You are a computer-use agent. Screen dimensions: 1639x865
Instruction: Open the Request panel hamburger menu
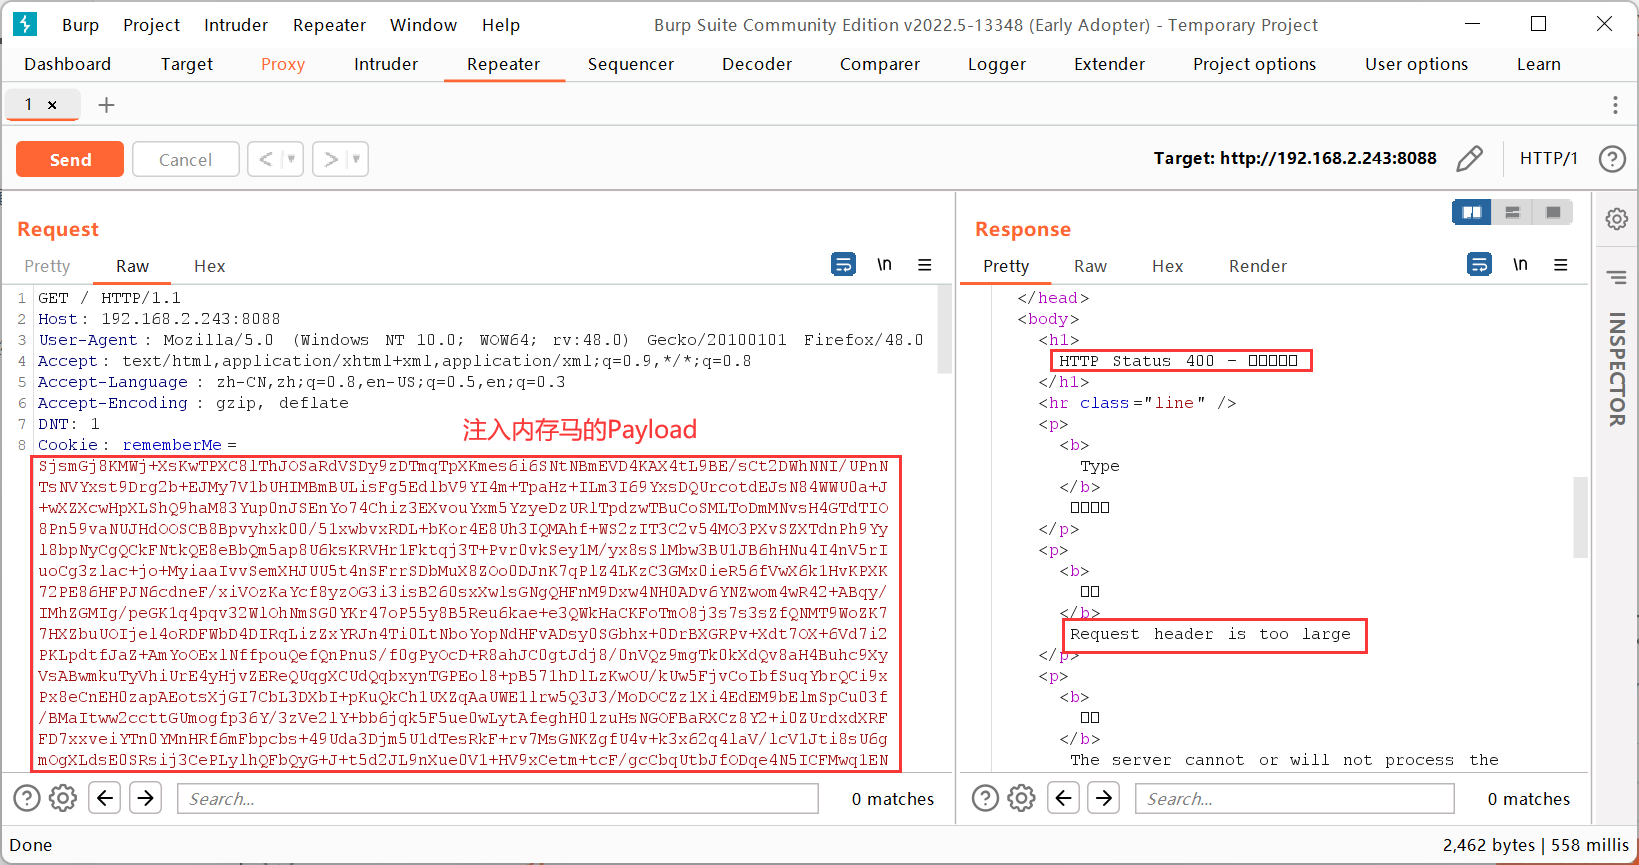coord(924,265)
